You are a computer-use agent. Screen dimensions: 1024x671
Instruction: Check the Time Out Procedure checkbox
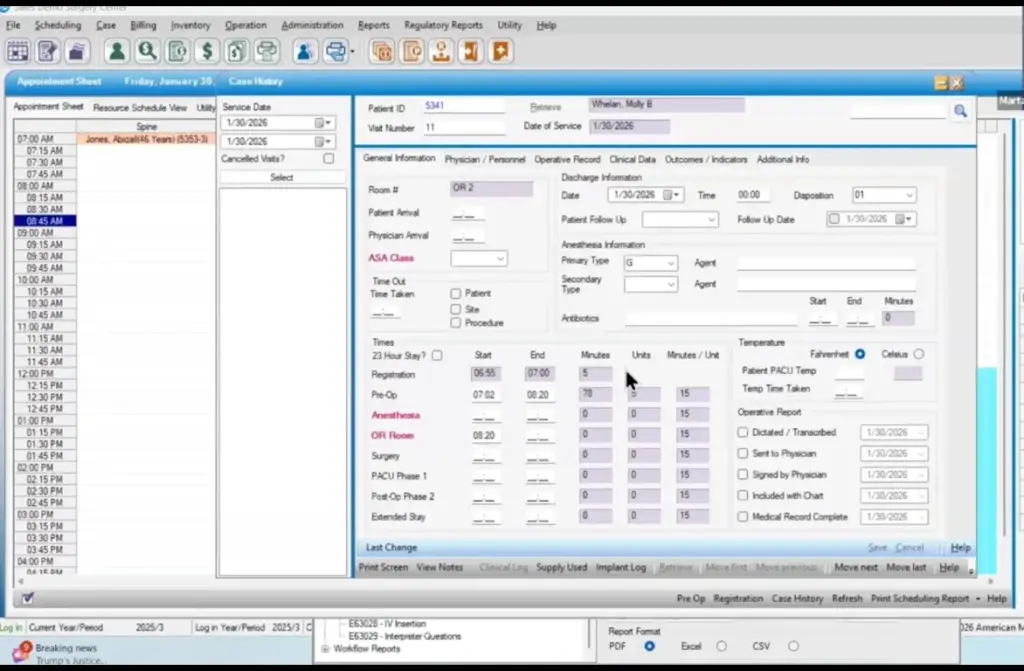[x=456, y=323]
